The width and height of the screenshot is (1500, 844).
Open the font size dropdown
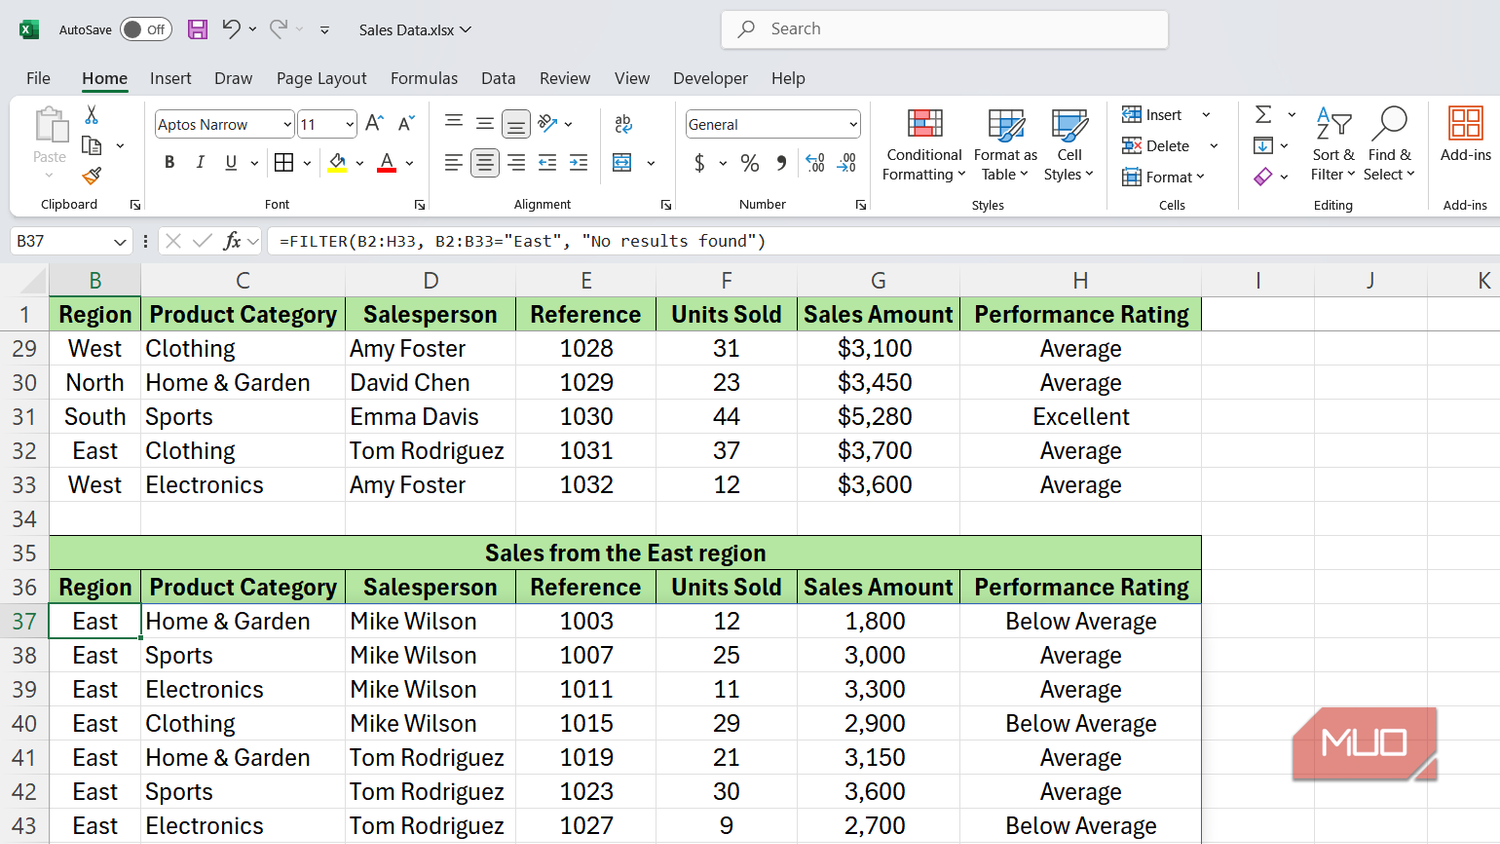pos(349,124)
